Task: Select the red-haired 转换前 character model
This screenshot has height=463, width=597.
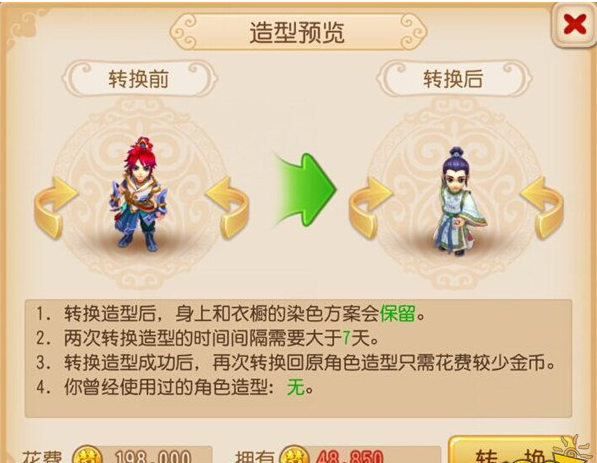Action: [140, 194]
